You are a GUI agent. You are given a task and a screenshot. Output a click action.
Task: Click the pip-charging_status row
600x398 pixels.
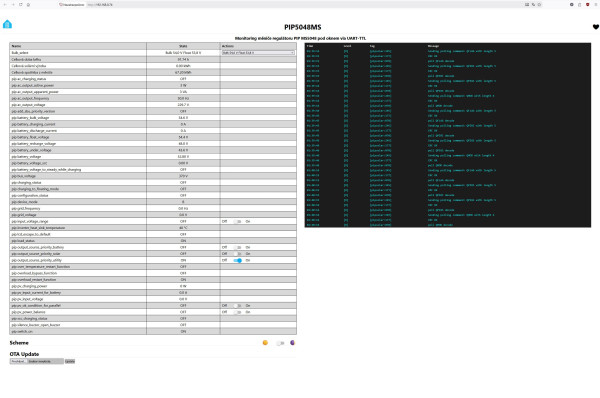point(153,183)
